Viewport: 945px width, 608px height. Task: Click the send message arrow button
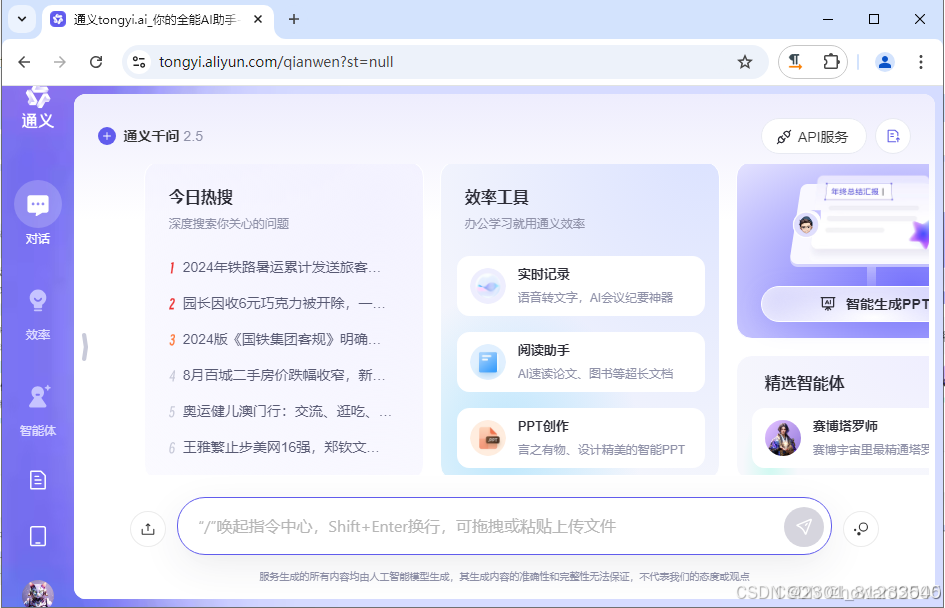click(803, 527)
